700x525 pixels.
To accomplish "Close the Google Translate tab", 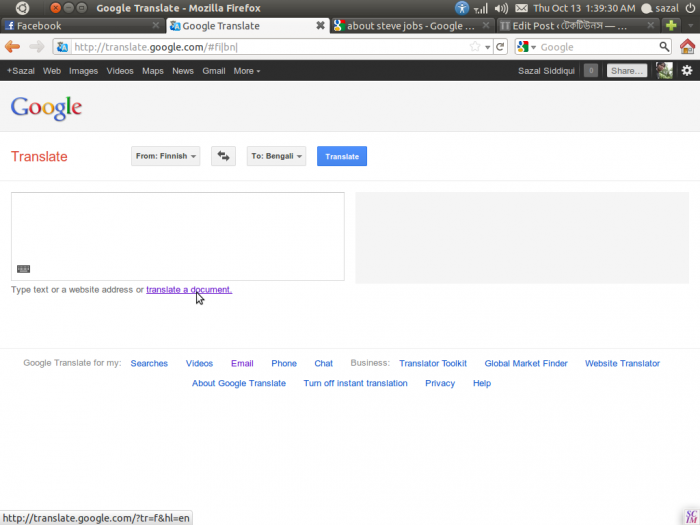I will (x=320, y=25).
